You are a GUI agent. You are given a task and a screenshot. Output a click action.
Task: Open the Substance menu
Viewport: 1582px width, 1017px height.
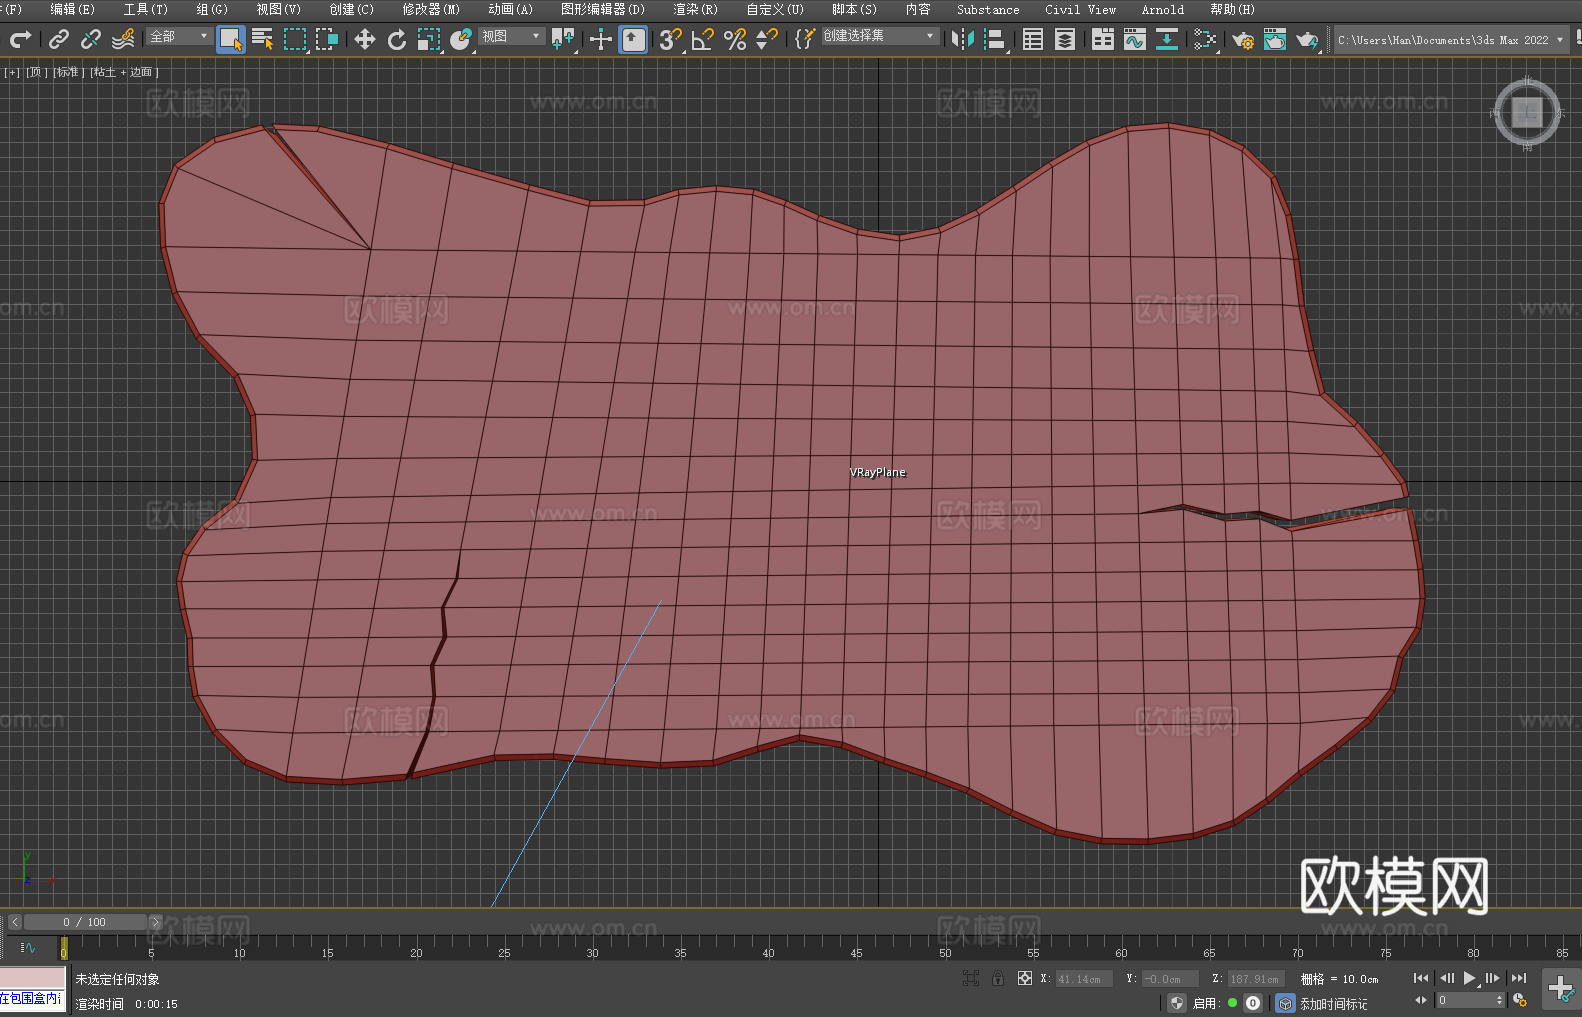coord(988,9)
